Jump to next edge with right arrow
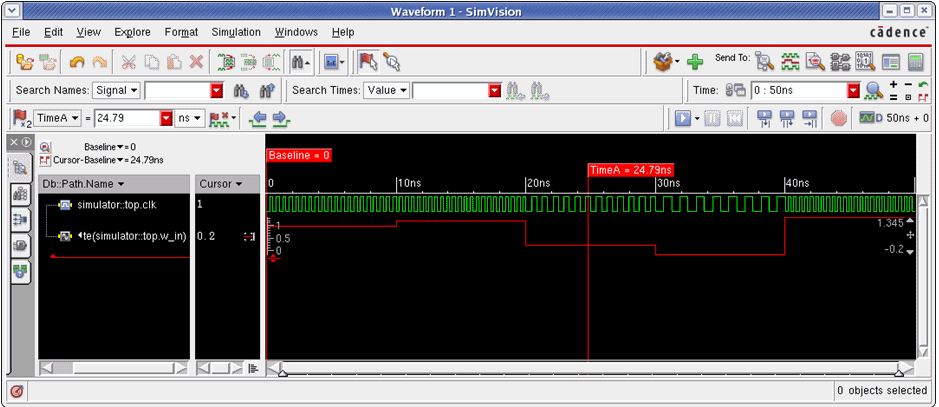 click(281, 118)
